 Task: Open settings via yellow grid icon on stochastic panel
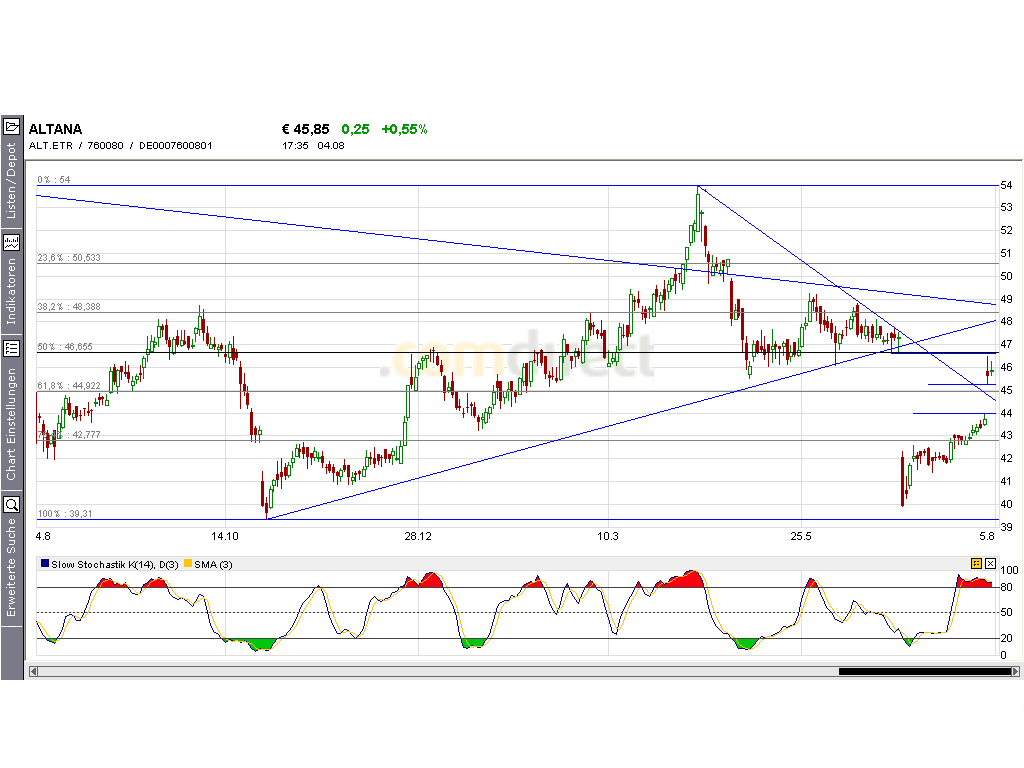click(x=975, y=564)
